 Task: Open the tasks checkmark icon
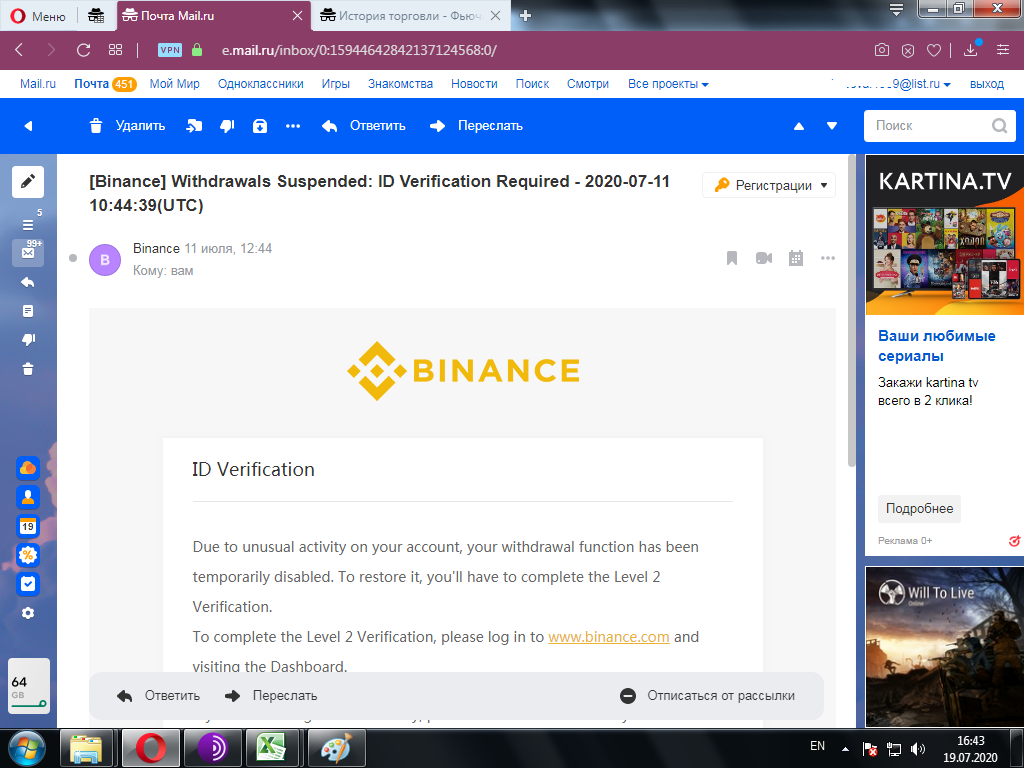[28, 584]
